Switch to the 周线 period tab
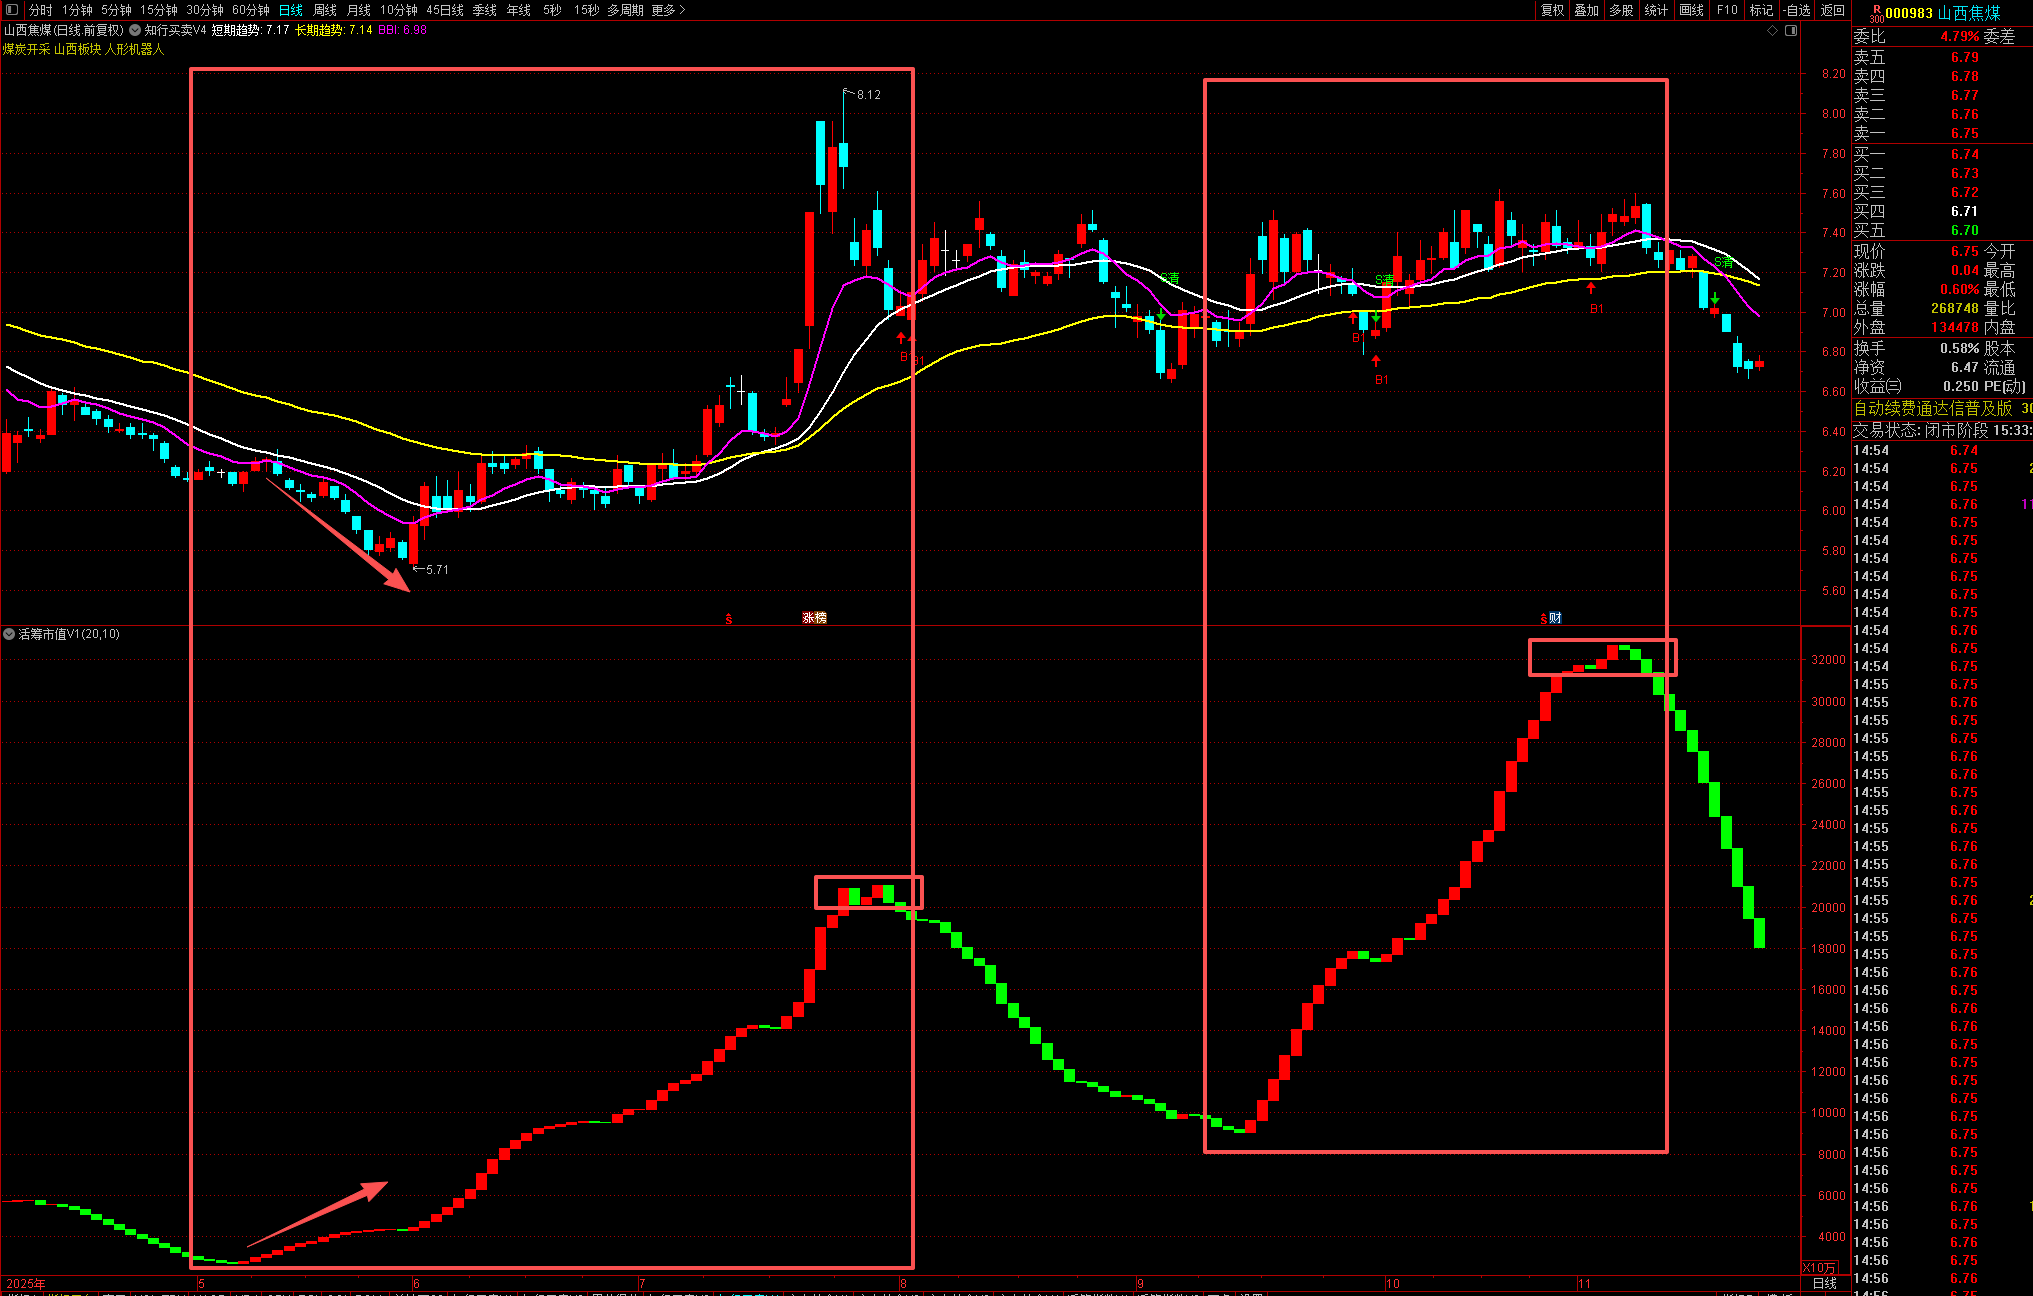The height and width of the screenshot is (1296, 2033). [325, 10]
